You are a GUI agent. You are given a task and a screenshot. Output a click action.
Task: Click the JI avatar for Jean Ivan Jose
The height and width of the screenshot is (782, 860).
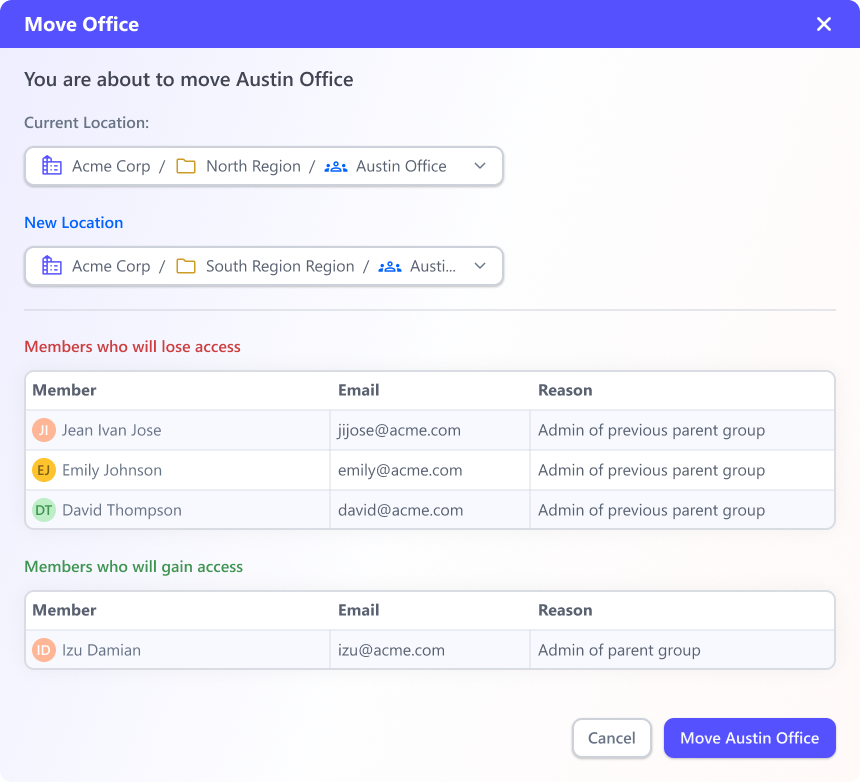[x=44, y=430]
